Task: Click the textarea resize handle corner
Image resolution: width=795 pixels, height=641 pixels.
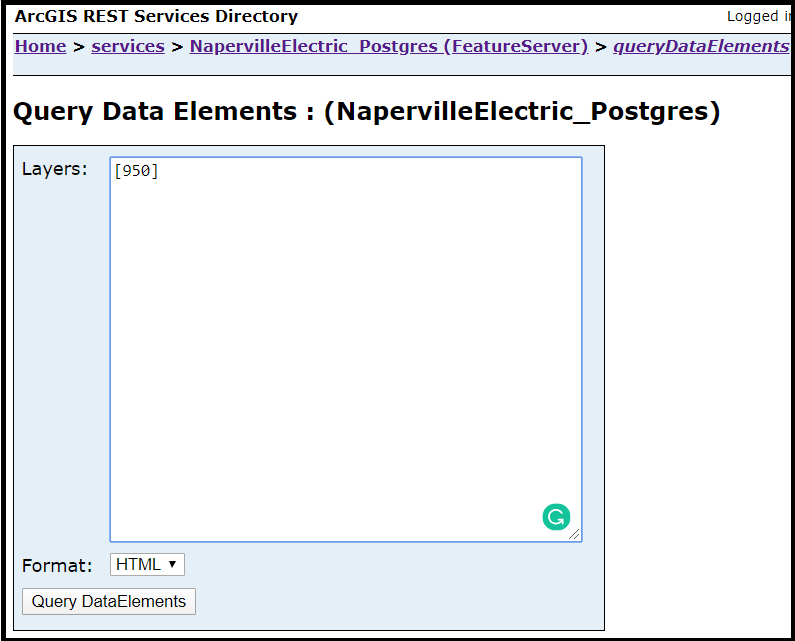Action: click(574, 534)
